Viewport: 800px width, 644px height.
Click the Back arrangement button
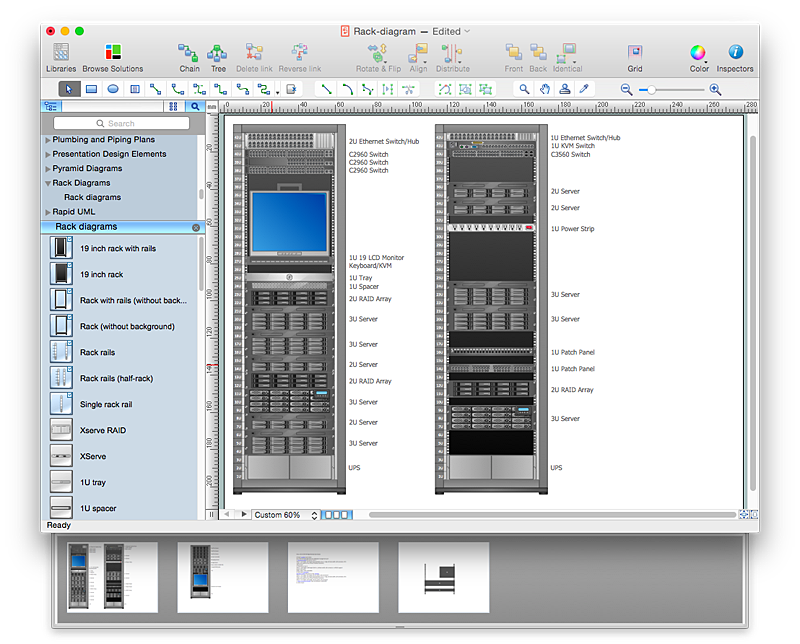pyautogui.click(x=539, y=56)
